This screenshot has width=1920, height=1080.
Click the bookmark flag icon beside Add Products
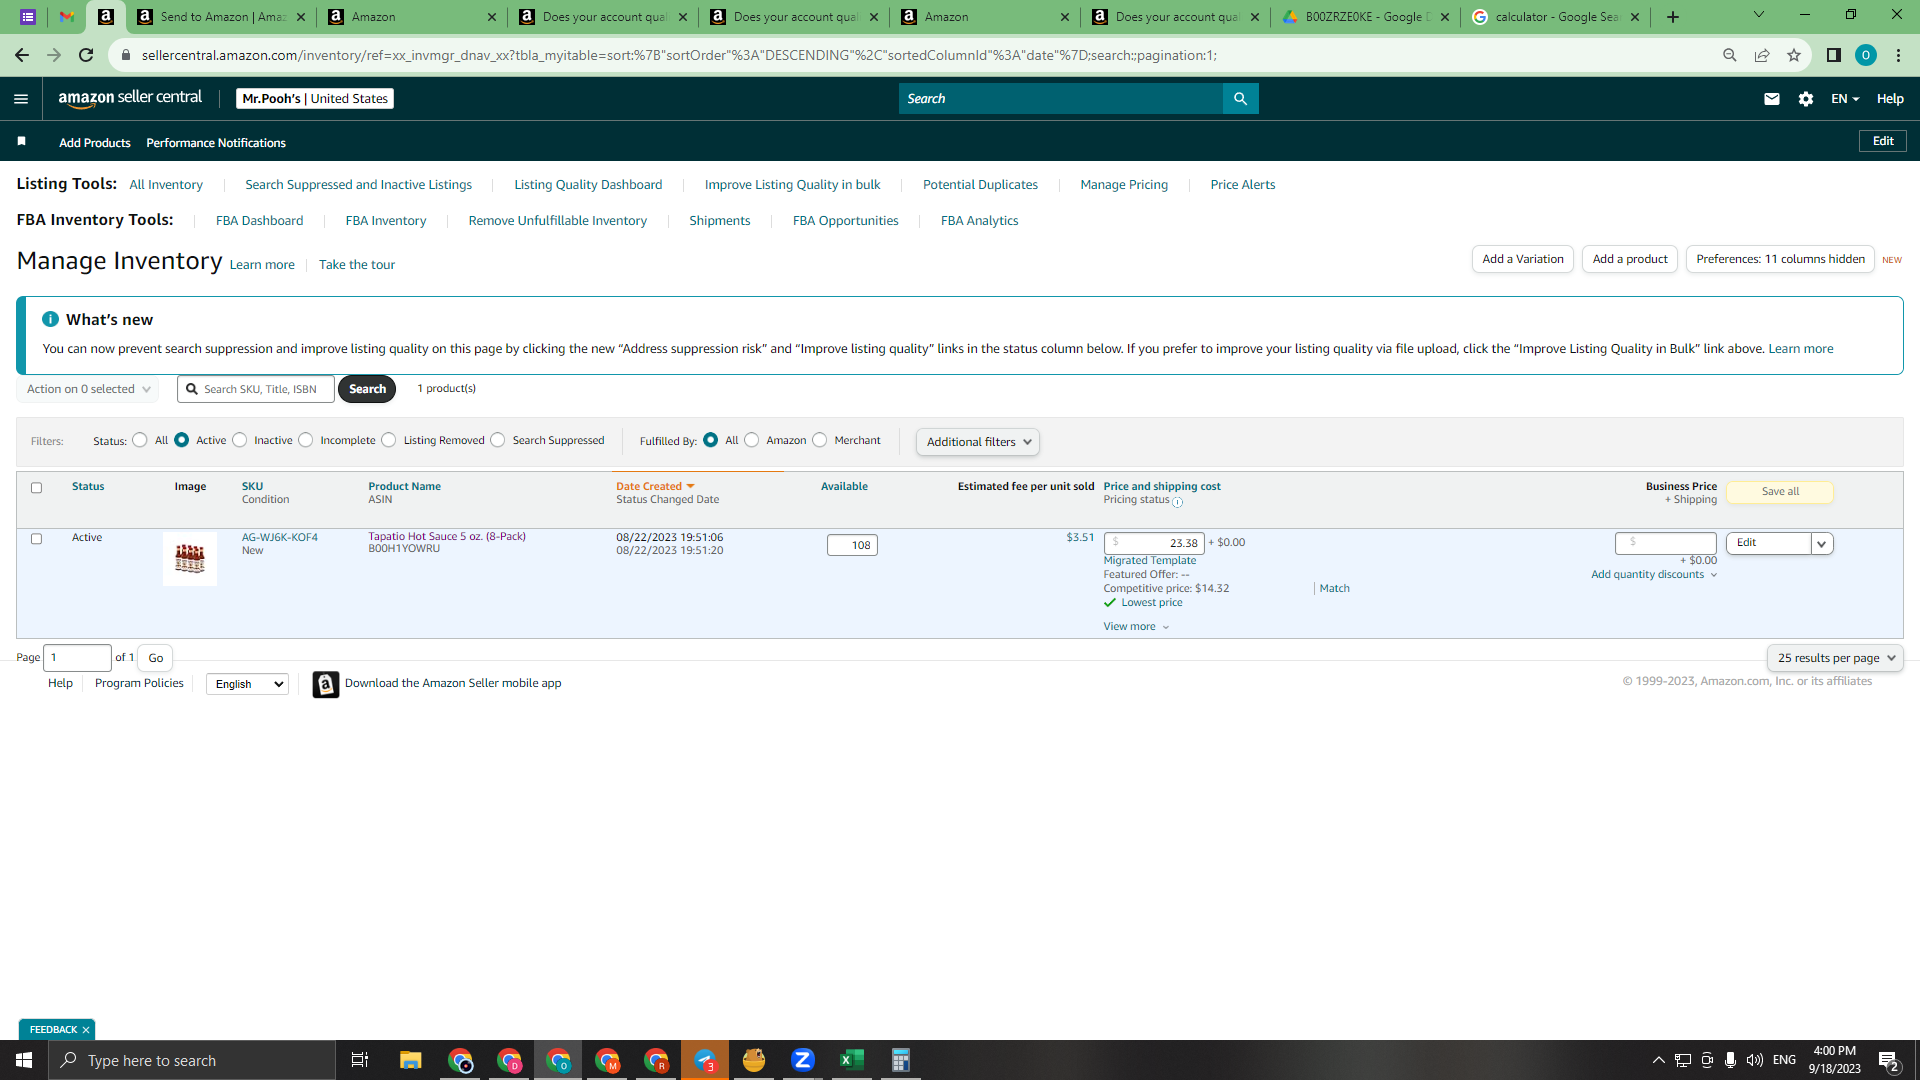pos(21,142)
